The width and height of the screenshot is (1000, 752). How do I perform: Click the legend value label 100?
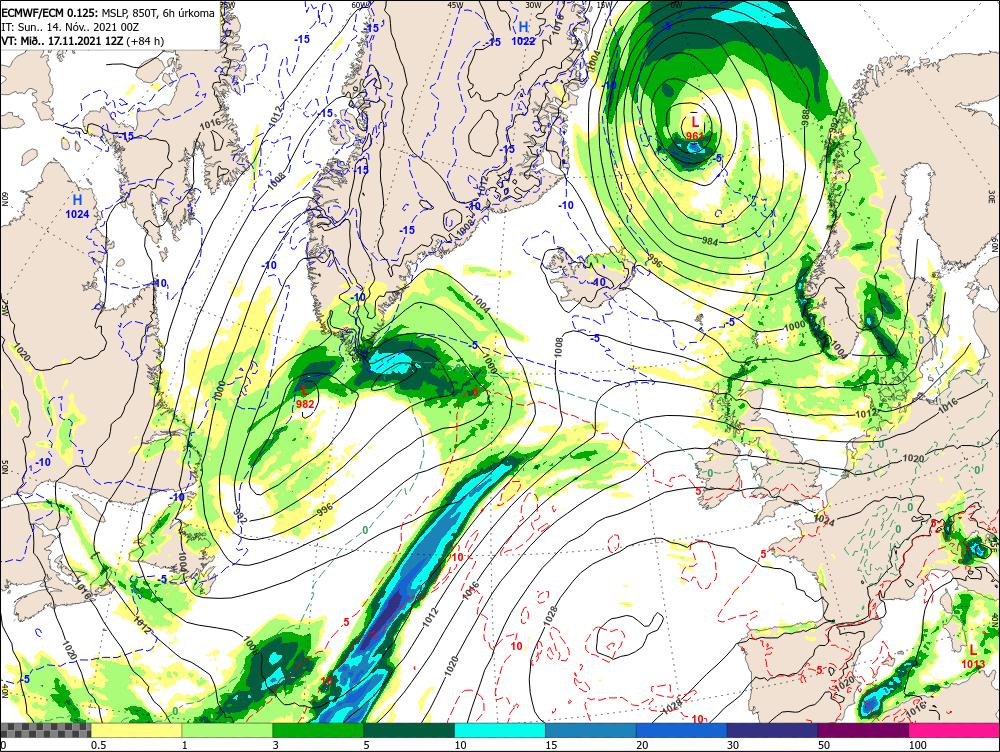917,745
